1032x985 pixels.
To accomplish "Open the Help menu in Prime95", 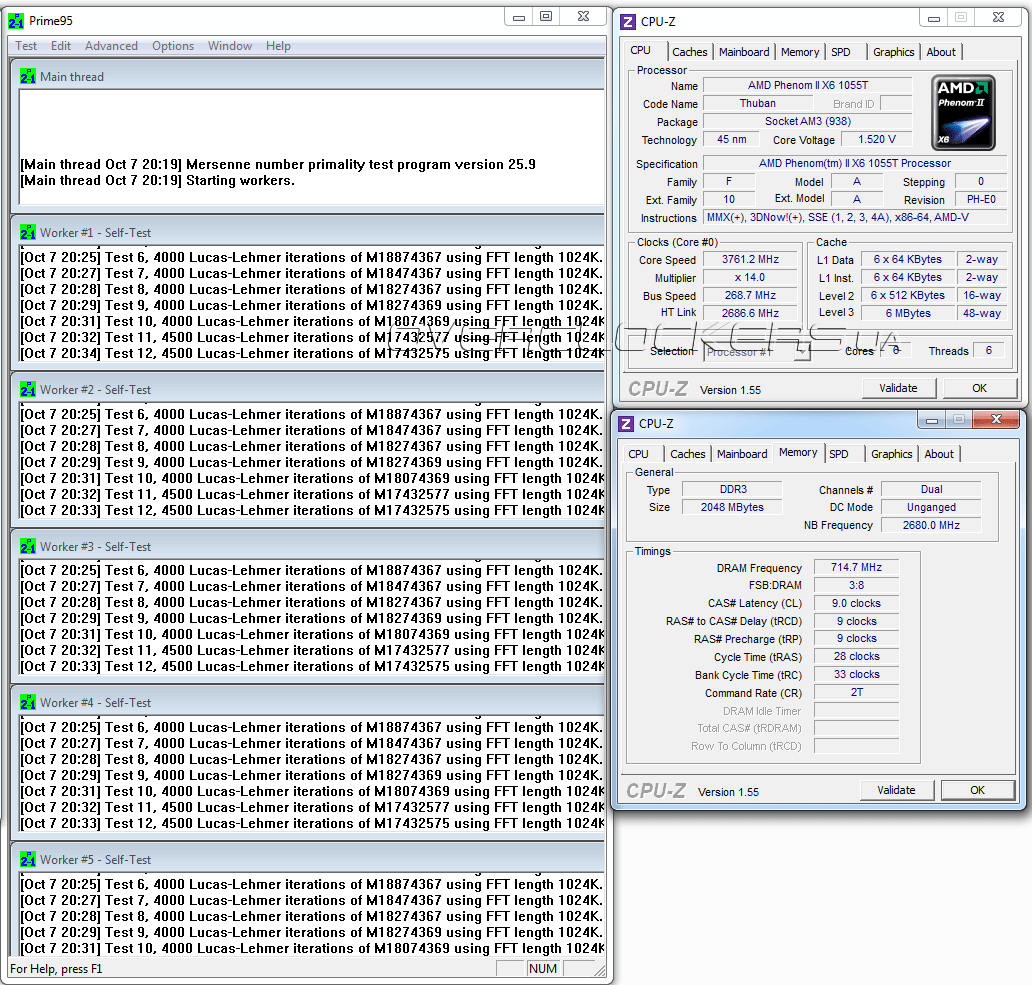I will pyautogui.click(x=278, y=46).
